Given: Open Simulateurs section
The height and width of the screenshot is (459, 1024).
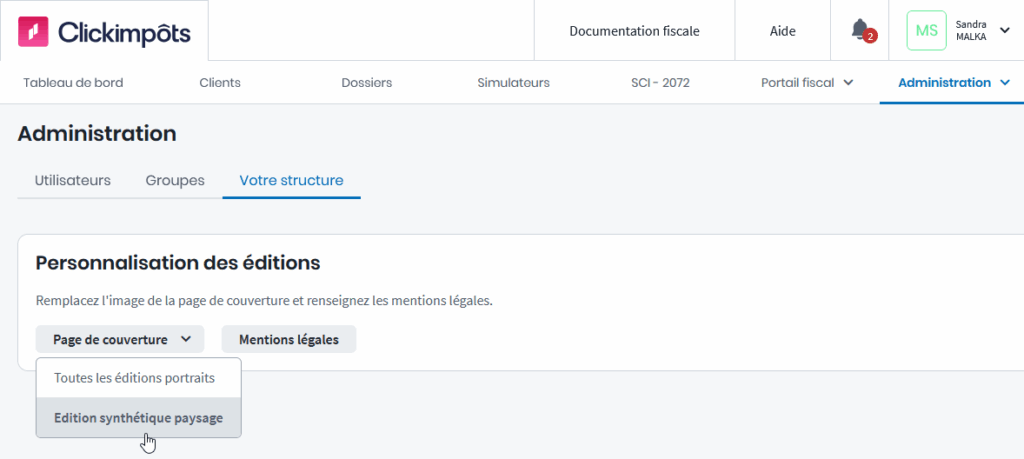Looking at the screenshot, I should click(513, 83).
